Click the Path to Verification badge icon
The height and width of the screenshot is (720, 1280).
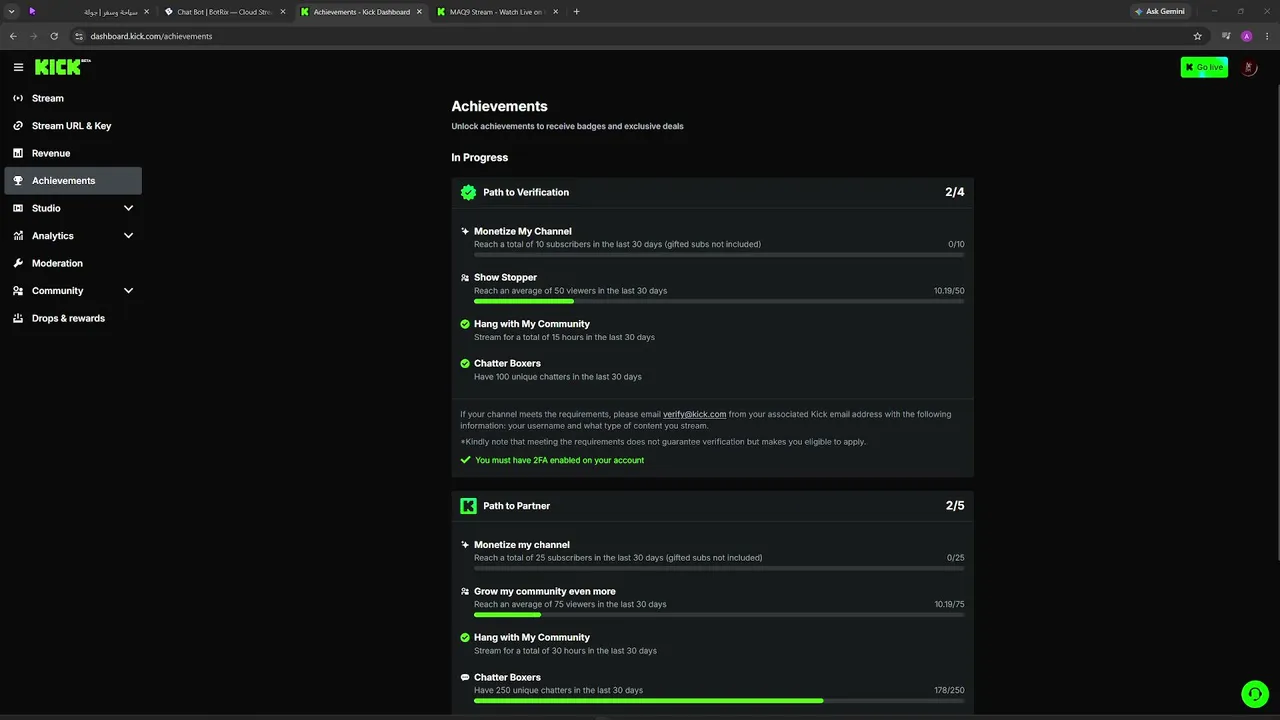click(x=468, y=192)
